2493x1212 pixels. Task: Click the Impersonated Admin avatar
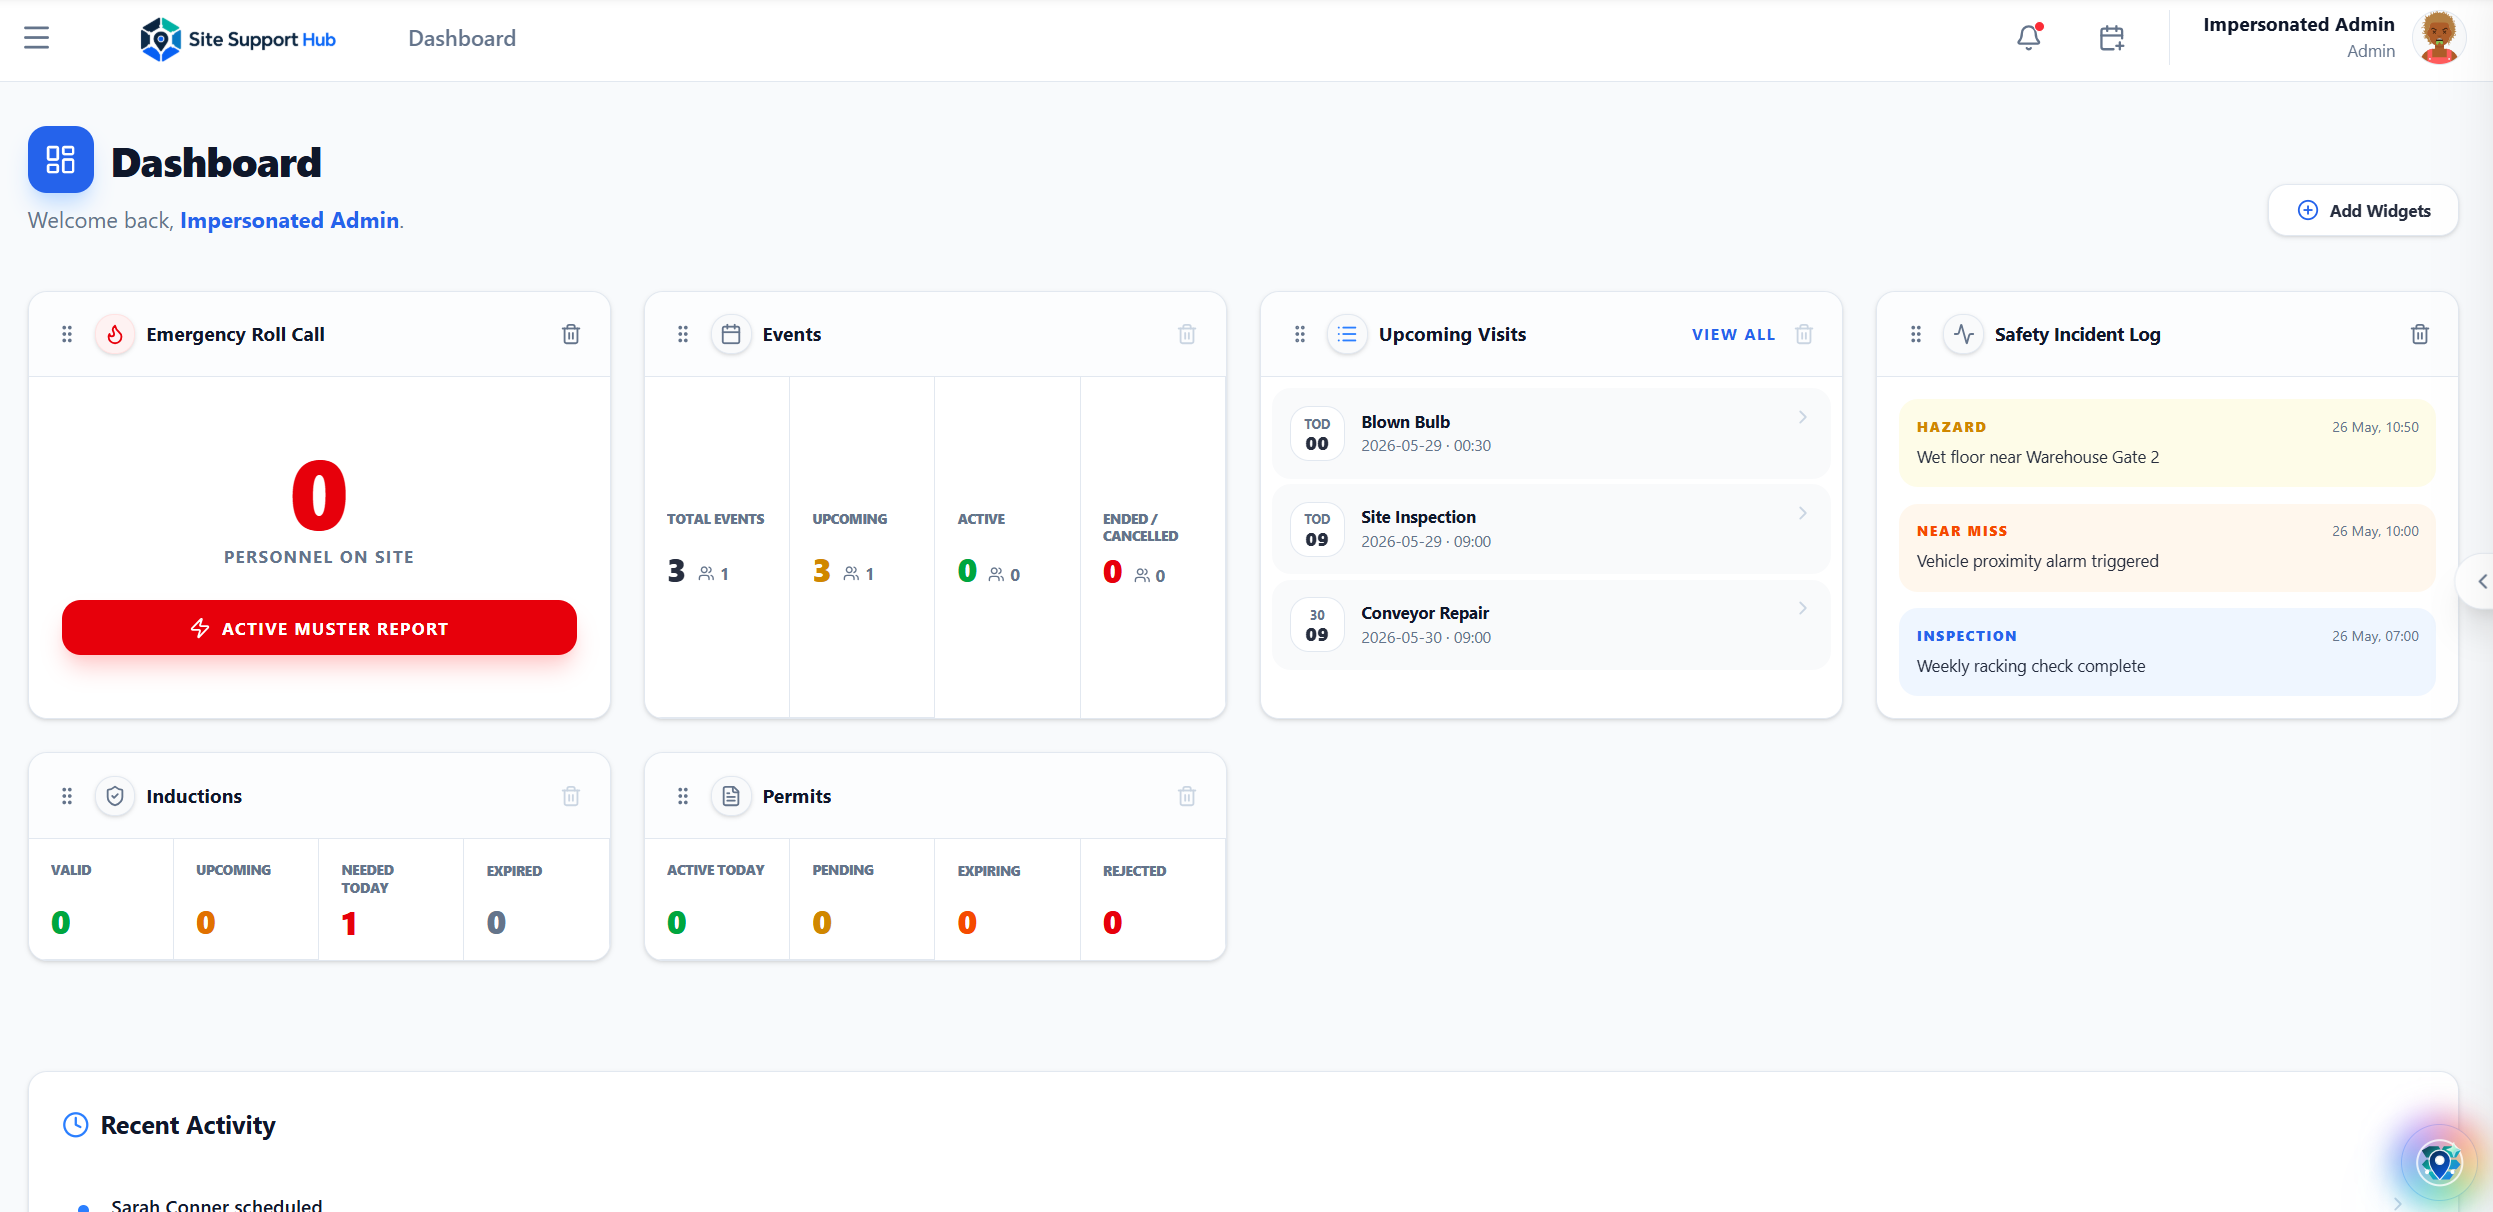pos(2438,38)
